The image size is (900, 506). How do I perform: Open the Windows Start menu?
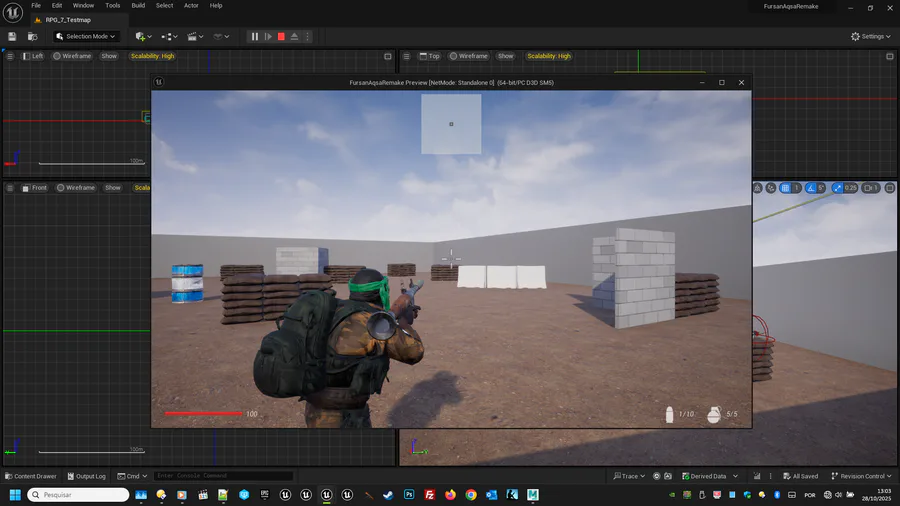[15, 495]
